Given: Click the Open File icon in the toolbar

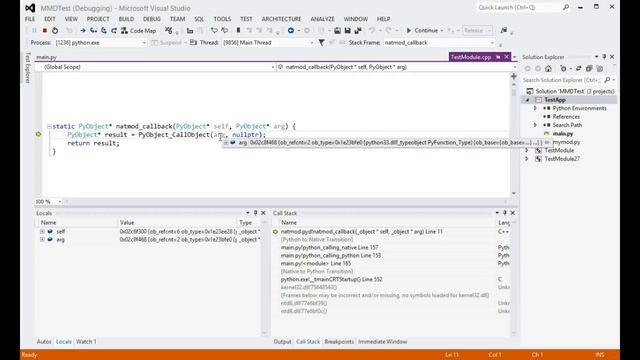Looking at the screenshot, I should click(337, 31).
